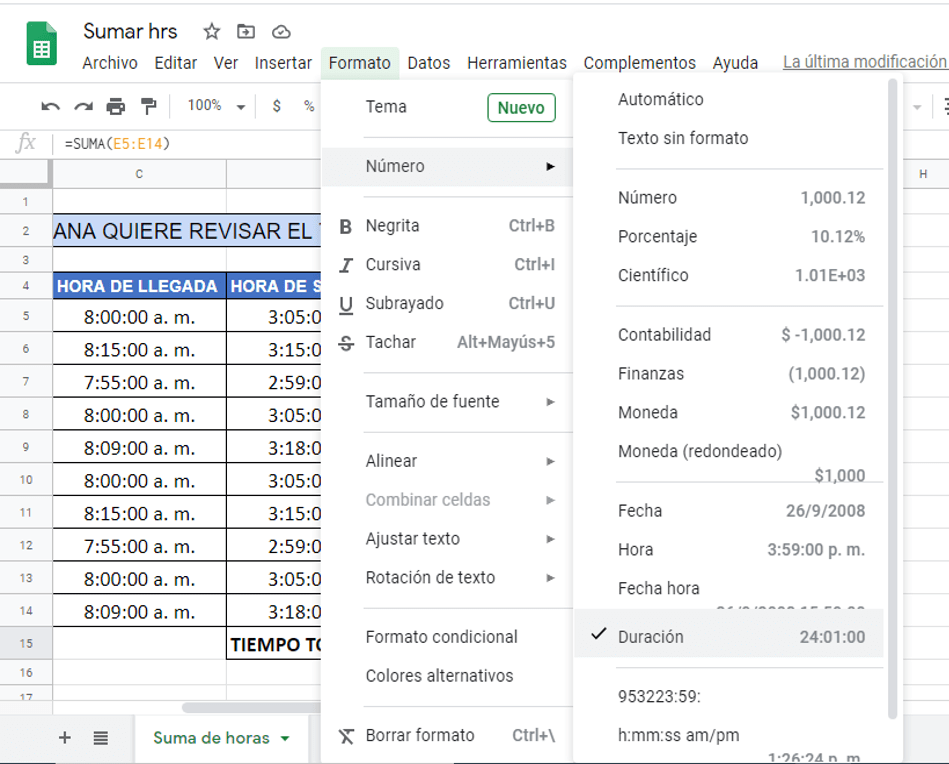Screen dimensions: 949x764
Task: Select Texto sin formato option
Action: tap(729, 138)
